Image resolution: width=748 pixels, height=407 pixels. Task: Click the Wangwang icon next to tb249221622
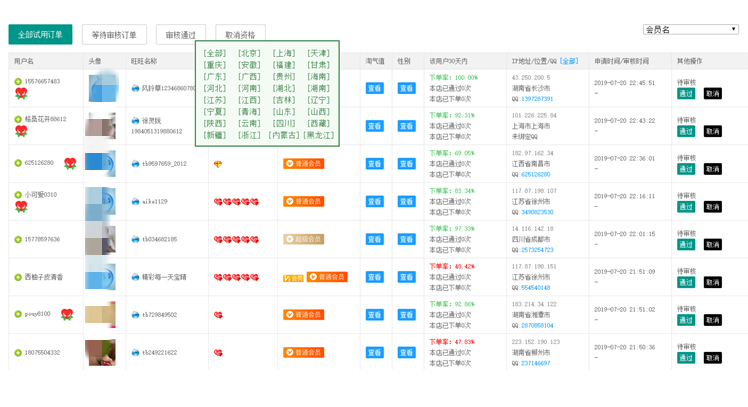(x=135, y=353)
